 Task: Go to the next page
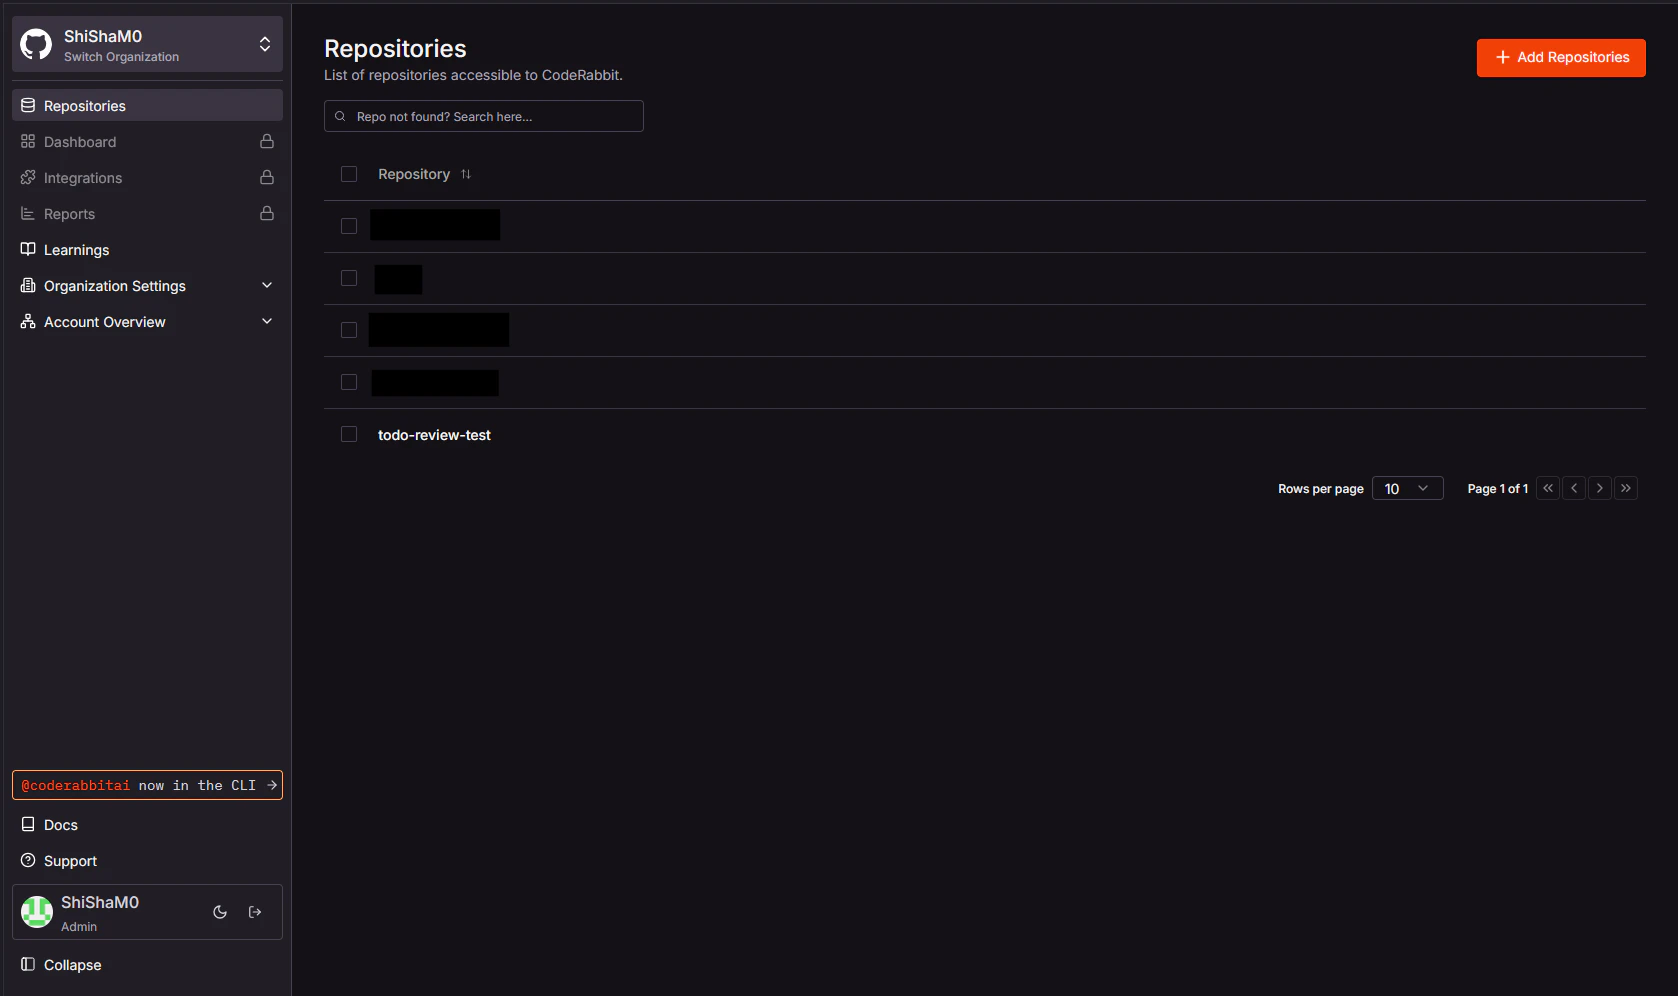(x=1600, y=488)
